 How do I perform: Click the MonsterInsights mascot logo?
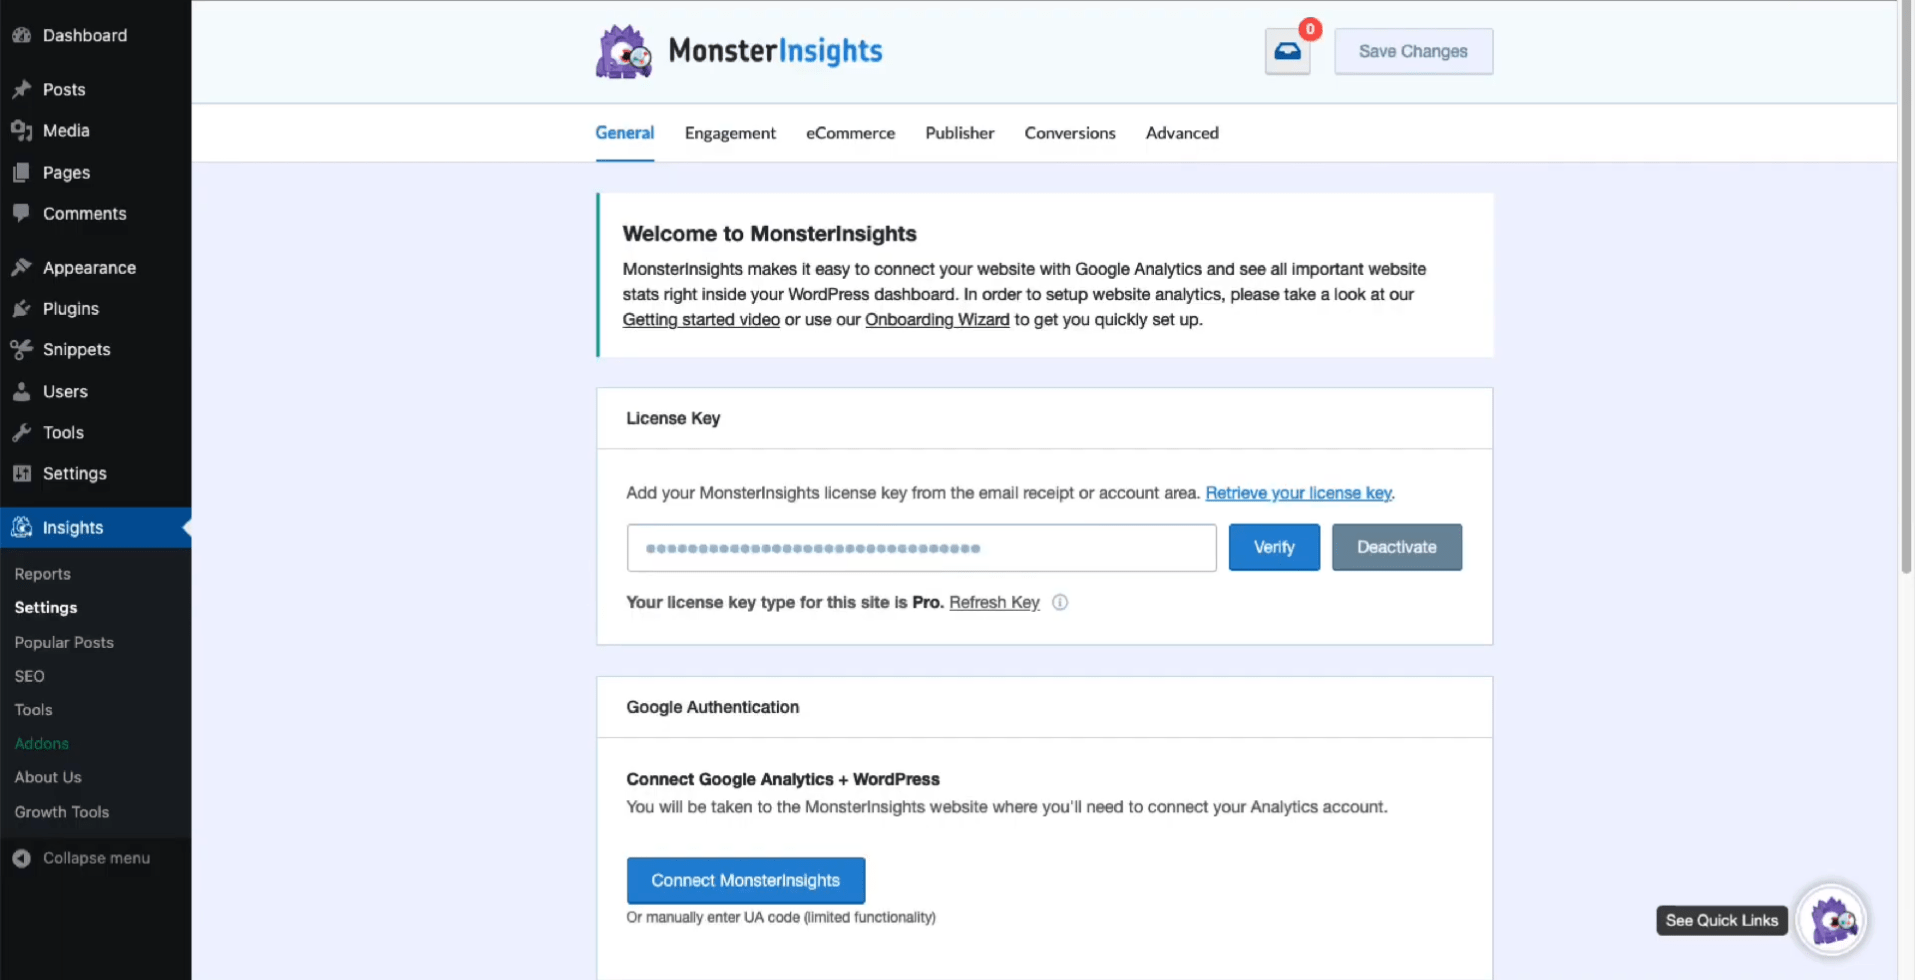[623, 51]
